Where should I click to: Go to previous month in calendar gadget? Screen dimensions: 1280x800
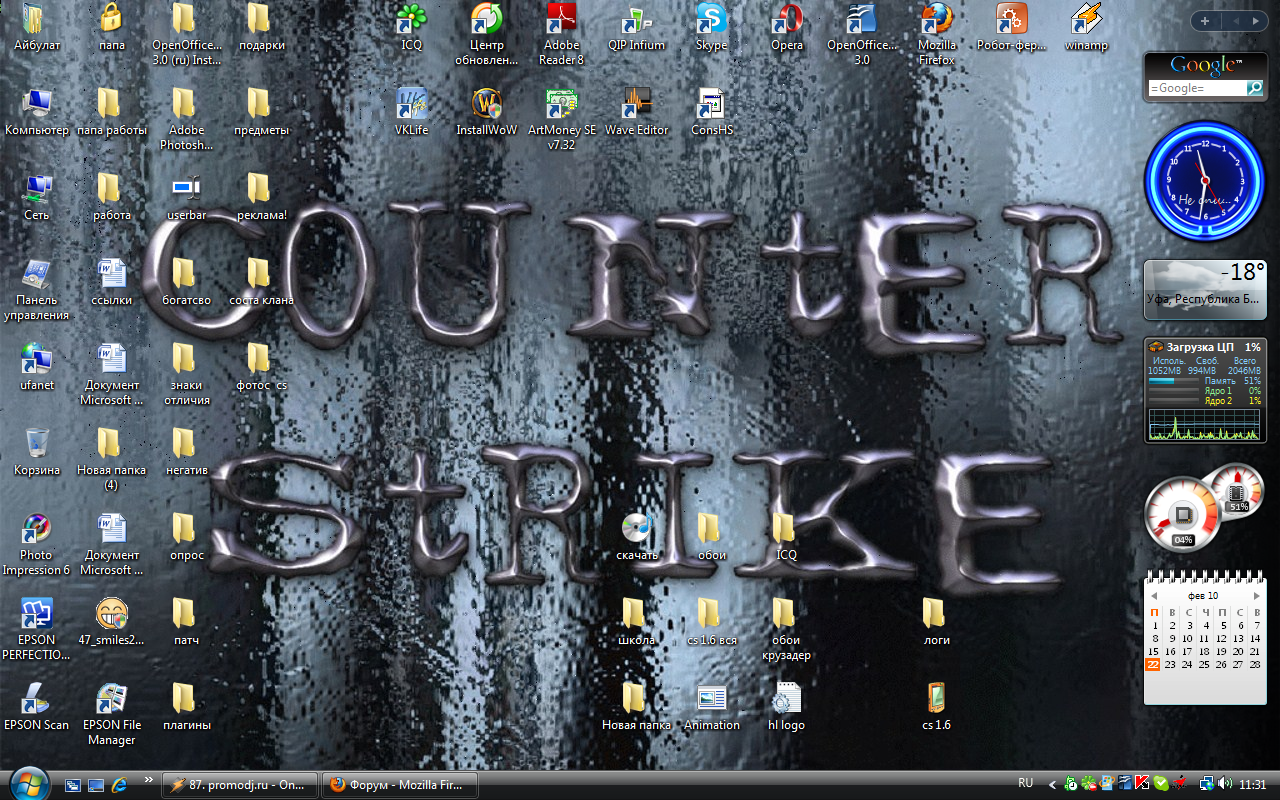pos(1154,595)
